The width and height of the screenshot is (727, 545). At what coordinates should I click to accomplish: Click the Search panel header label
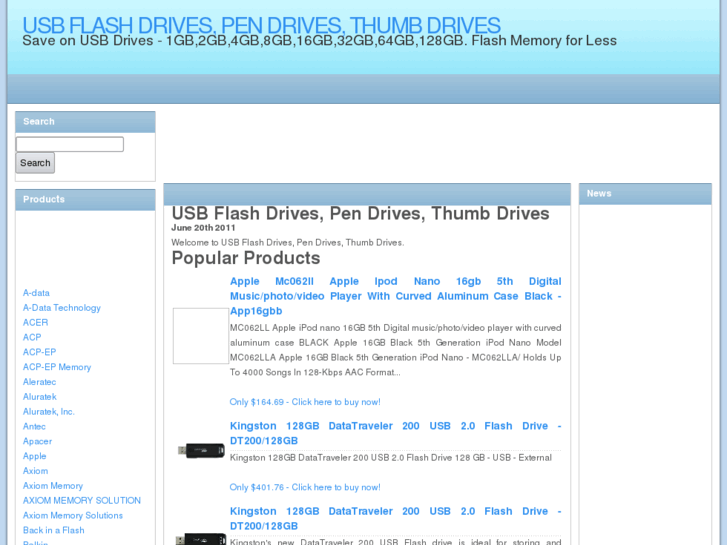[39, 122]
